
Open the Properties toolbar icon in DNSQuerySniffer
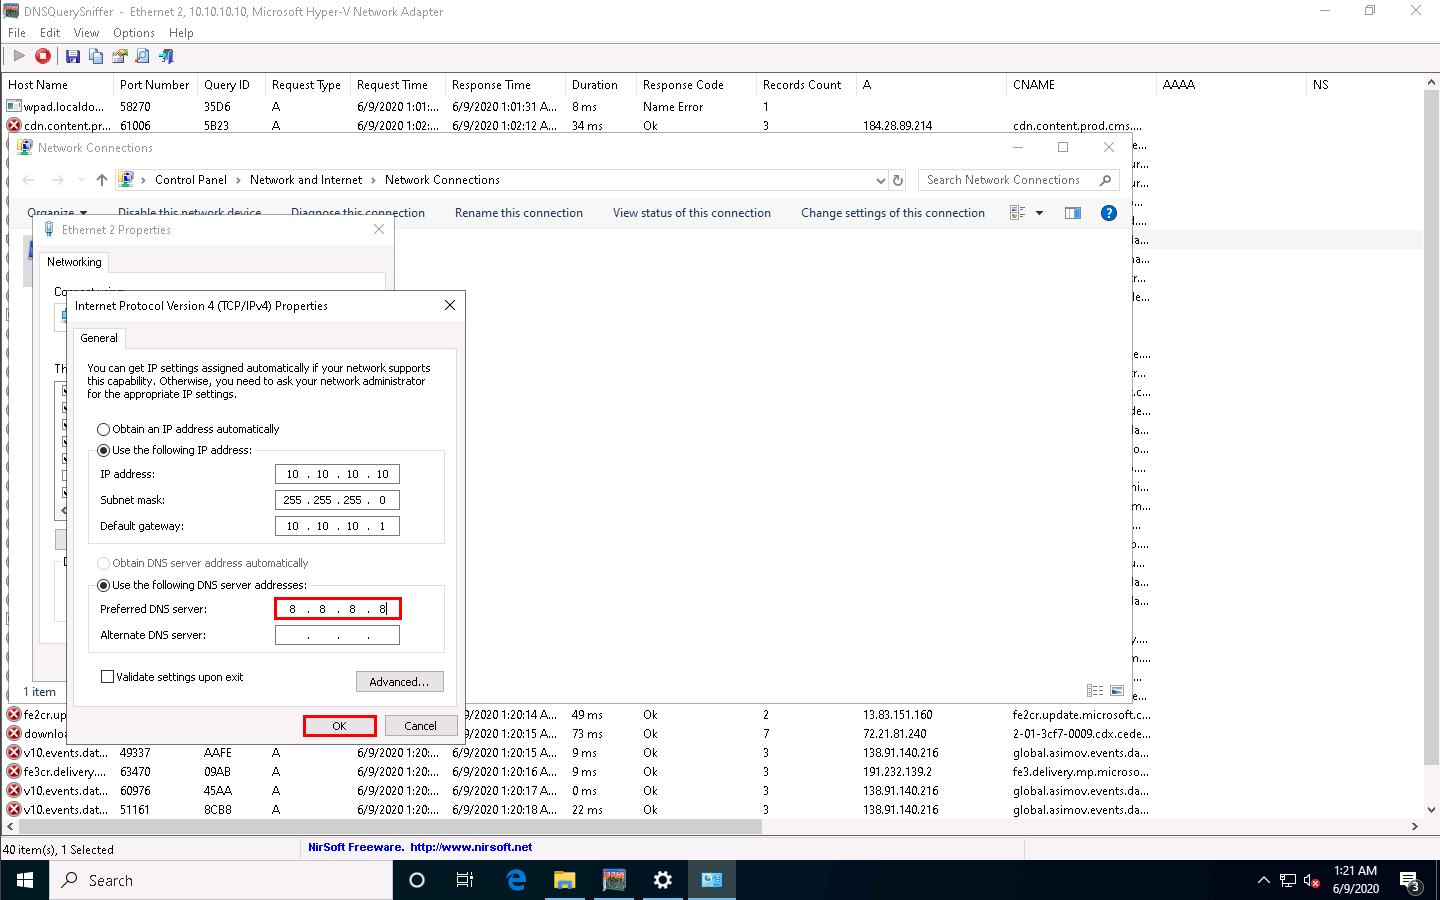(x=120, y=56)
